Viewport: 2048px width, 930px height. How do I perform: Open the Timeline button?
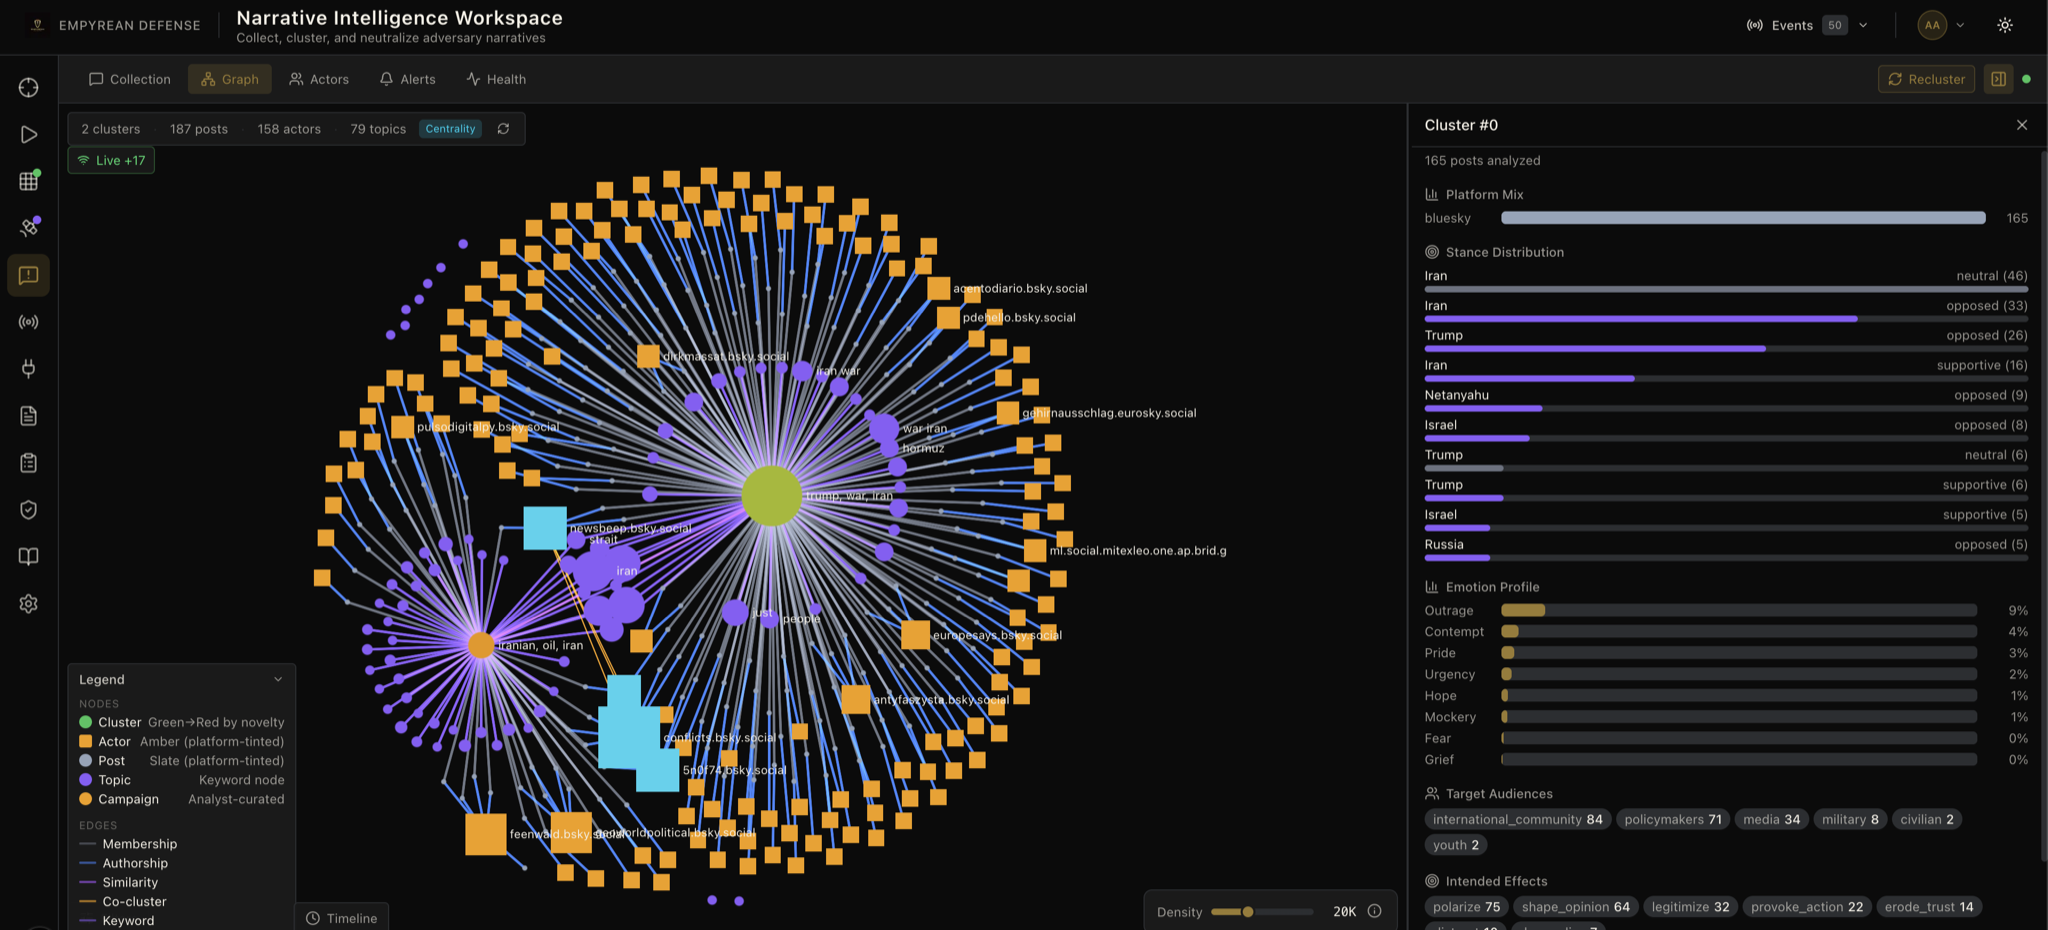pyautogui.click(x=342, y=918)
